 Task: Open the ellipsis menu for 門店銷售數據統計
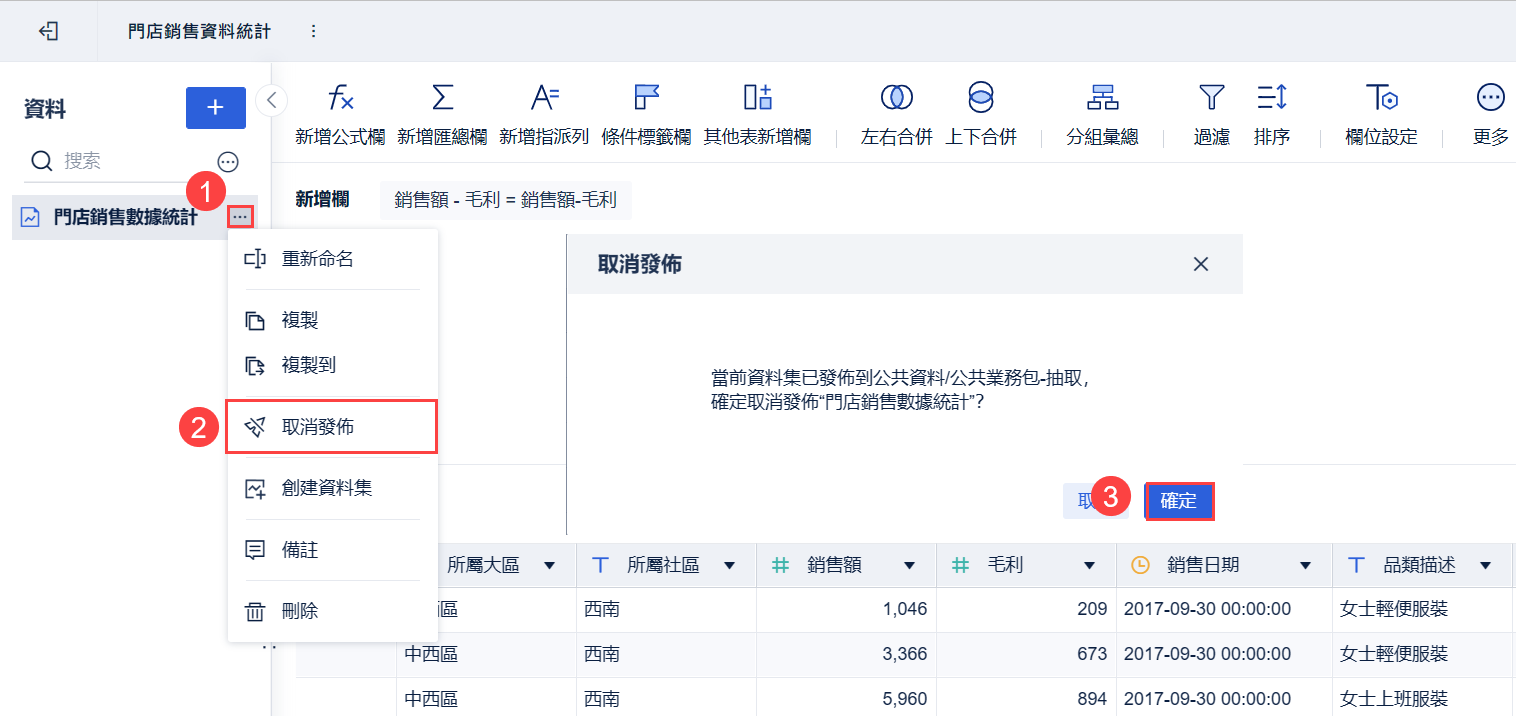pos(240,216)
